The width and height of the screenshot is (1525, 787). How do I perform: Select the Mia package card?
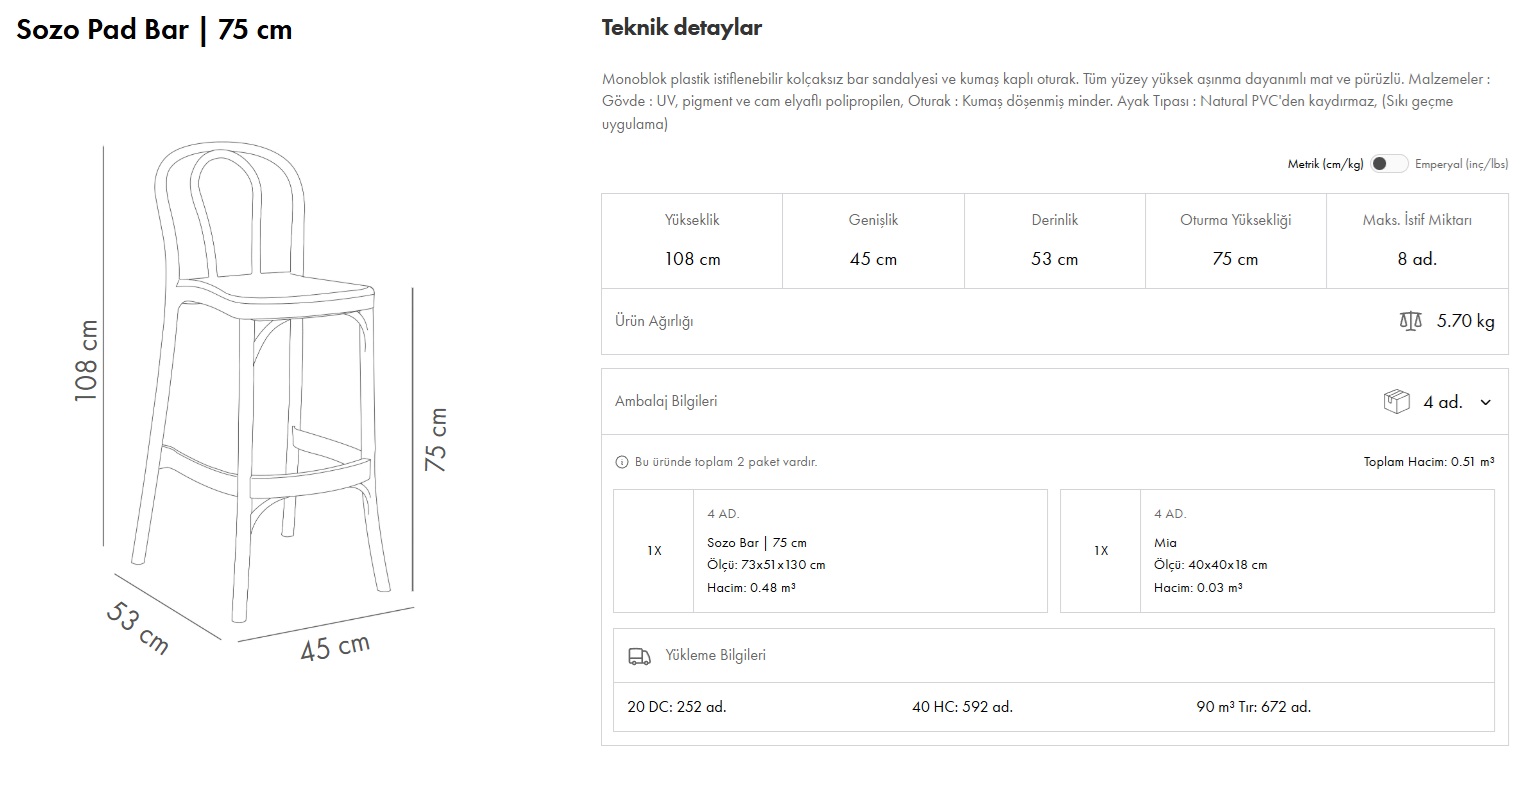point(1277,551)
